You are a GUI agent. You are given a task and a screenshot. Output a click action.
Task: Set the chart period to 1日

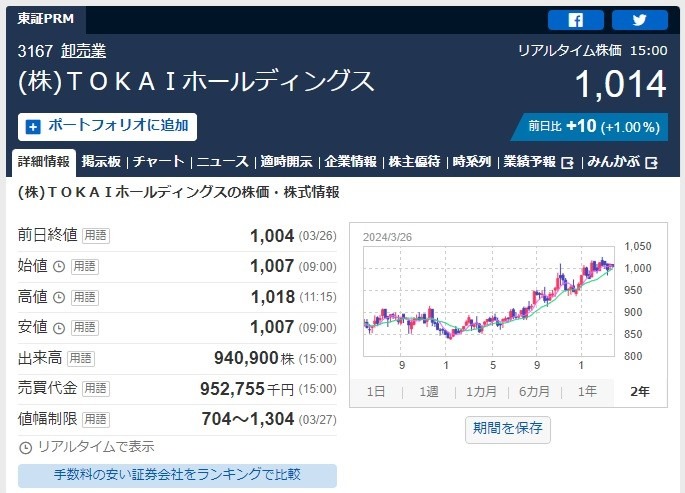coord(376,391)
